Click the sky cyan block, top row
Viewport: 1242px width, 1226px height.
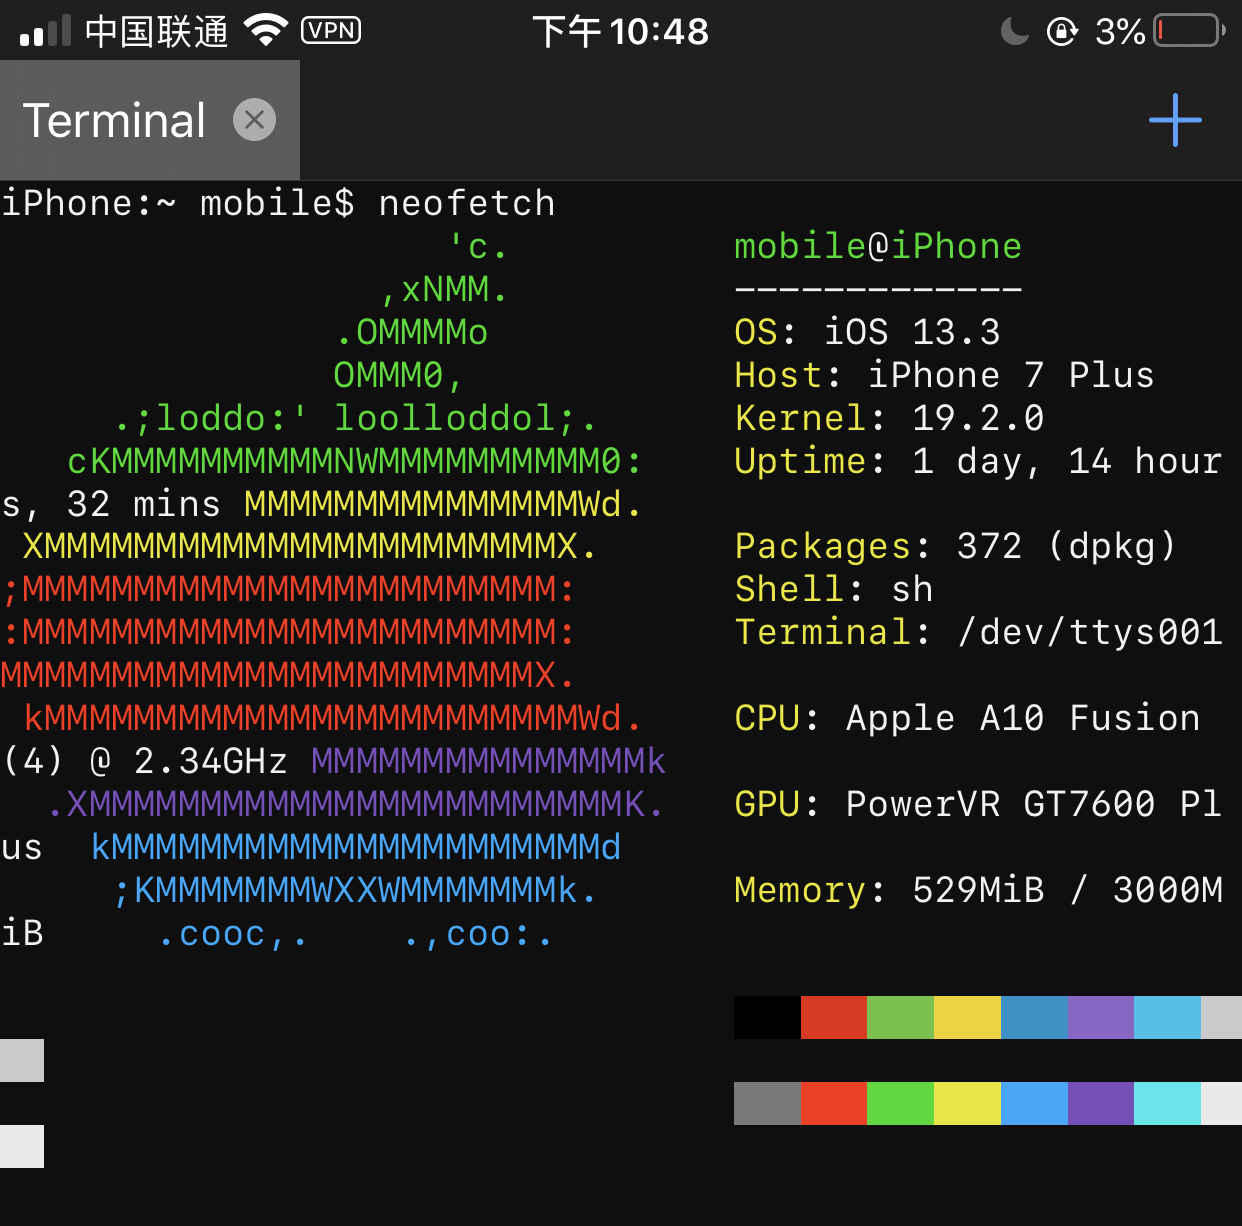[1168, 1017]
